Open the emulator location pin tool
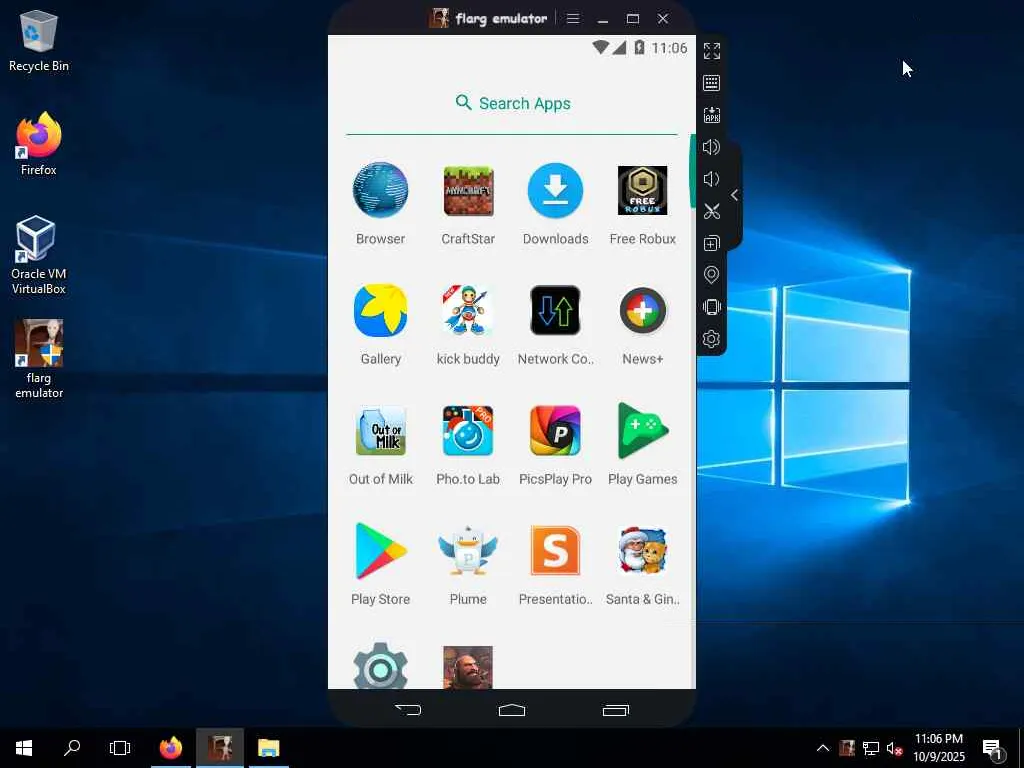1024x768 pixels. coord(712,275)
